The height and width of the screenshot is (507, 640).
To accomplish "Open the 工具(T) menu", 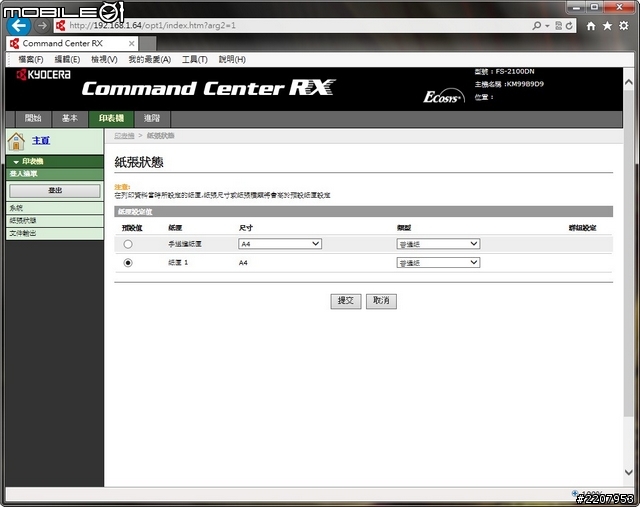I will coord(195,60).
